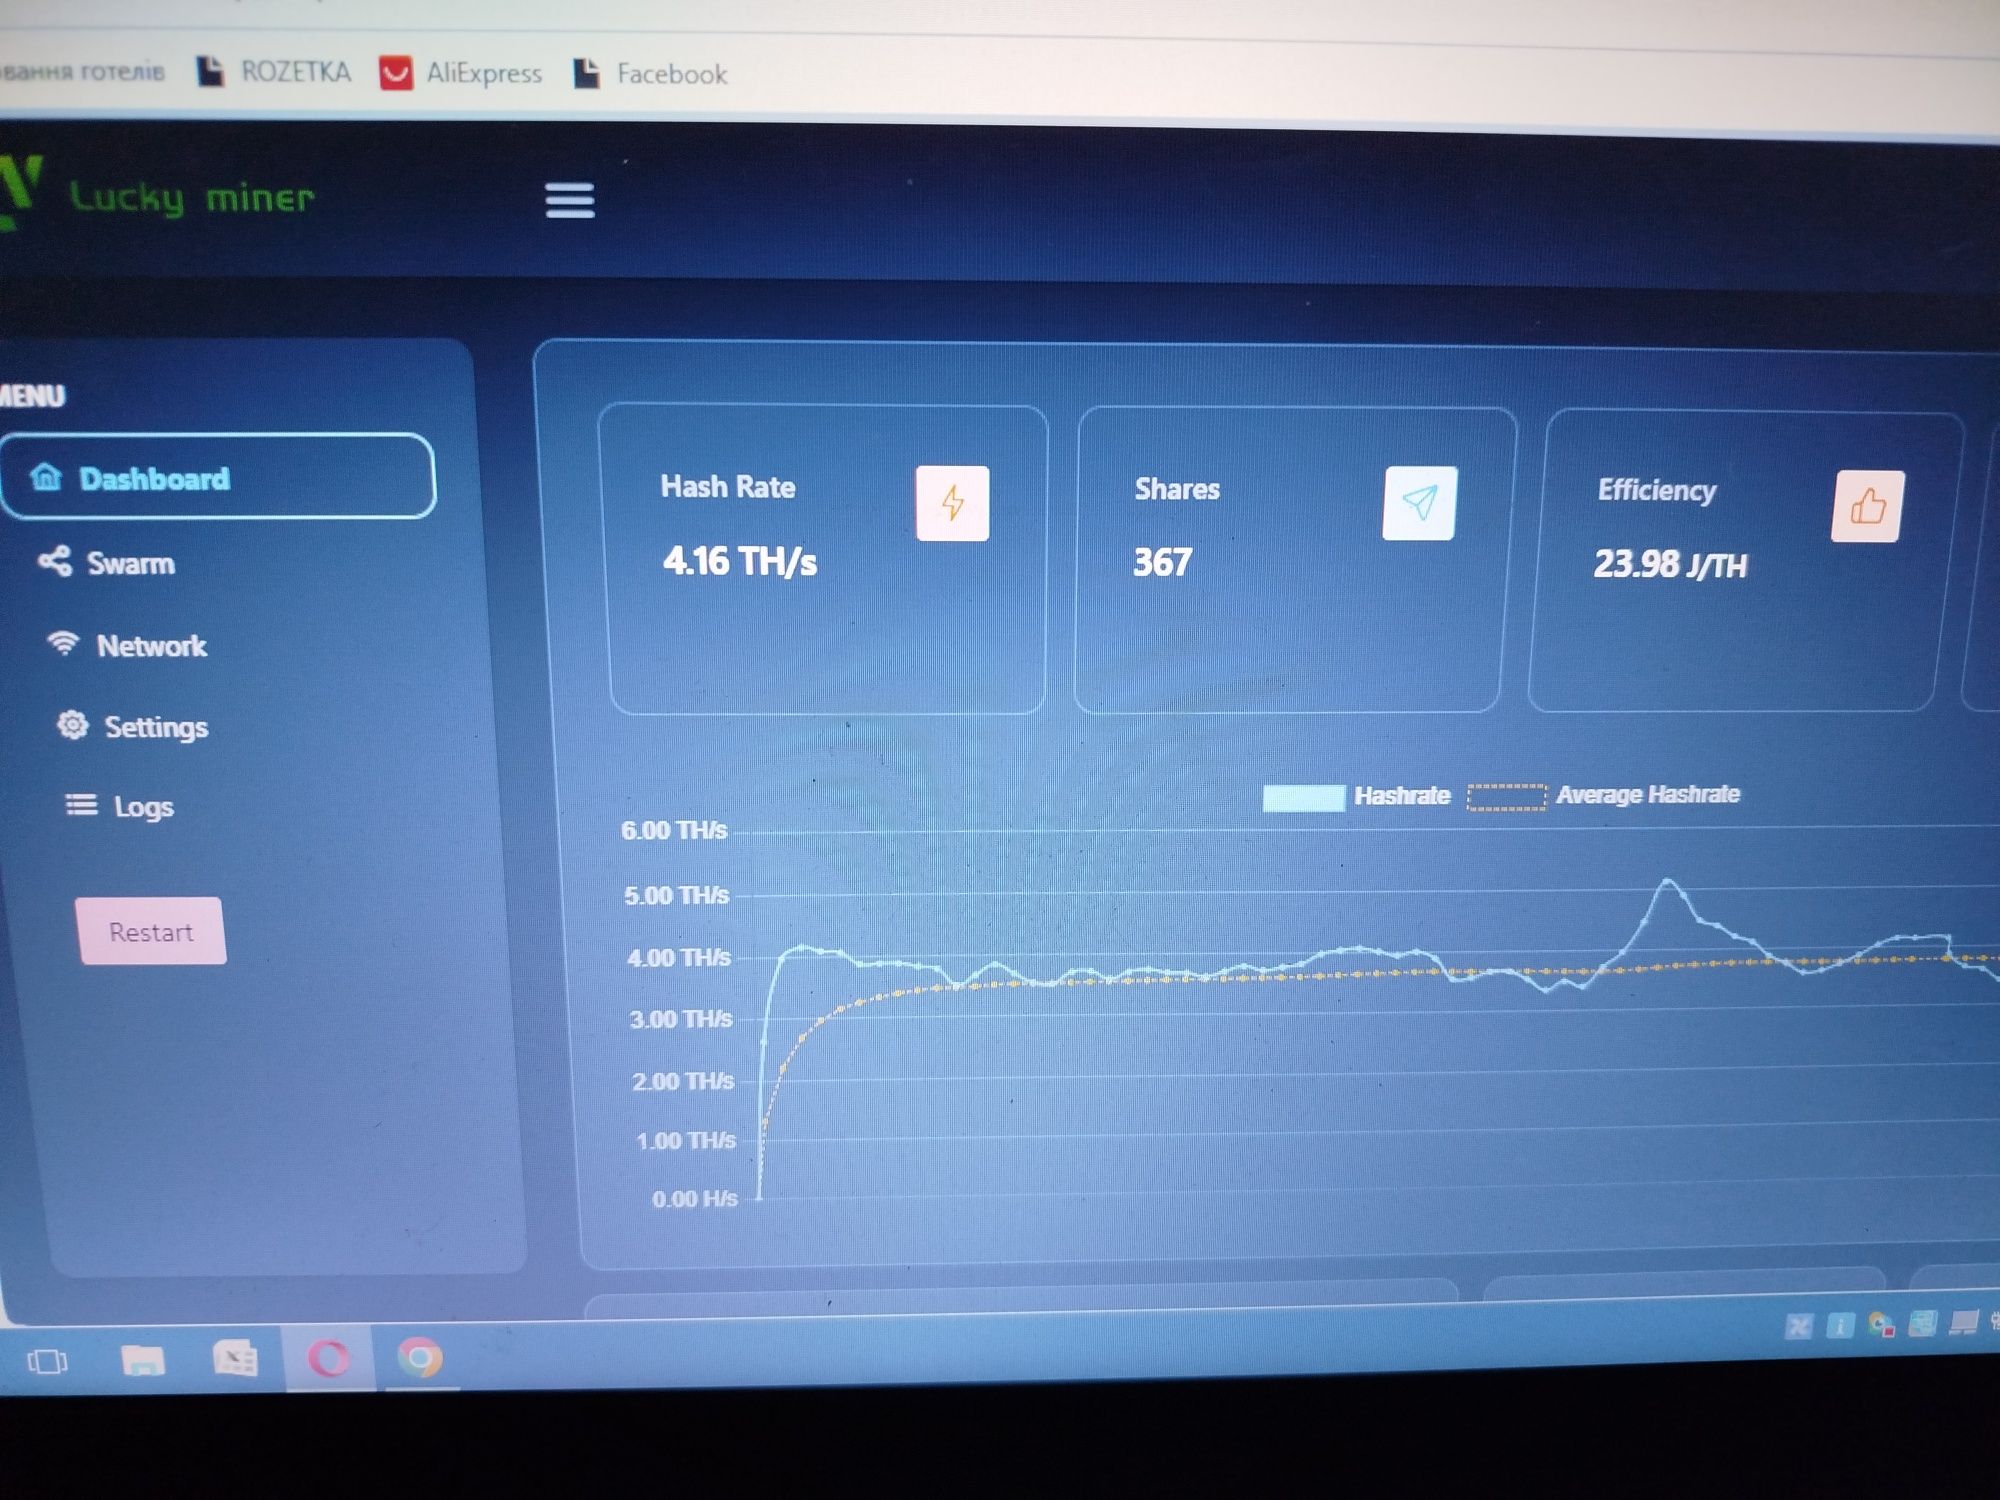Screen dimensions: 2000x1500
Task: Click the Average Hashrate legend label
Action: pos(1648,795)
